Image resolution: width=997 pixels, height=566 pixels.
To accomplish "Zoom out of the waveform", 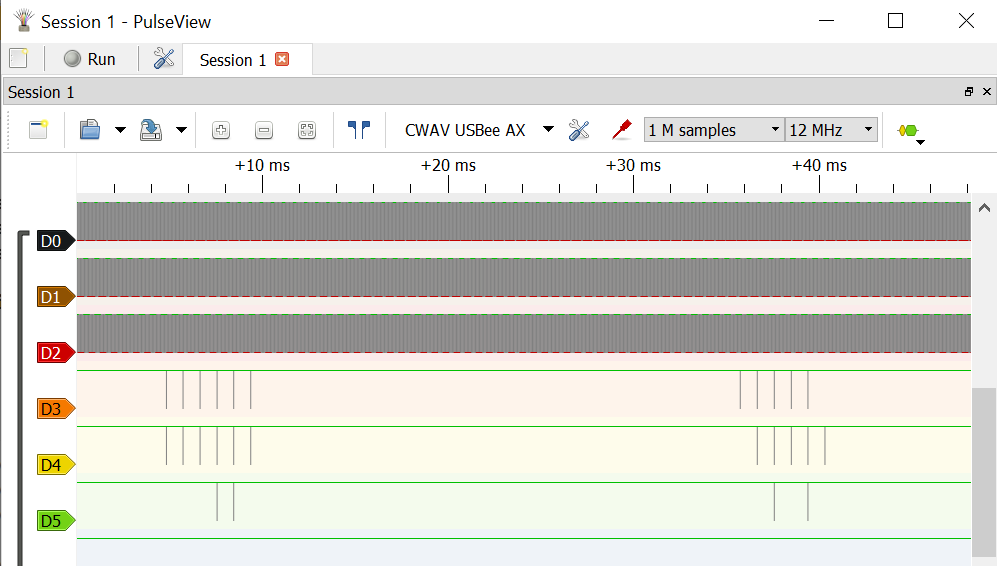I will 264,130.
